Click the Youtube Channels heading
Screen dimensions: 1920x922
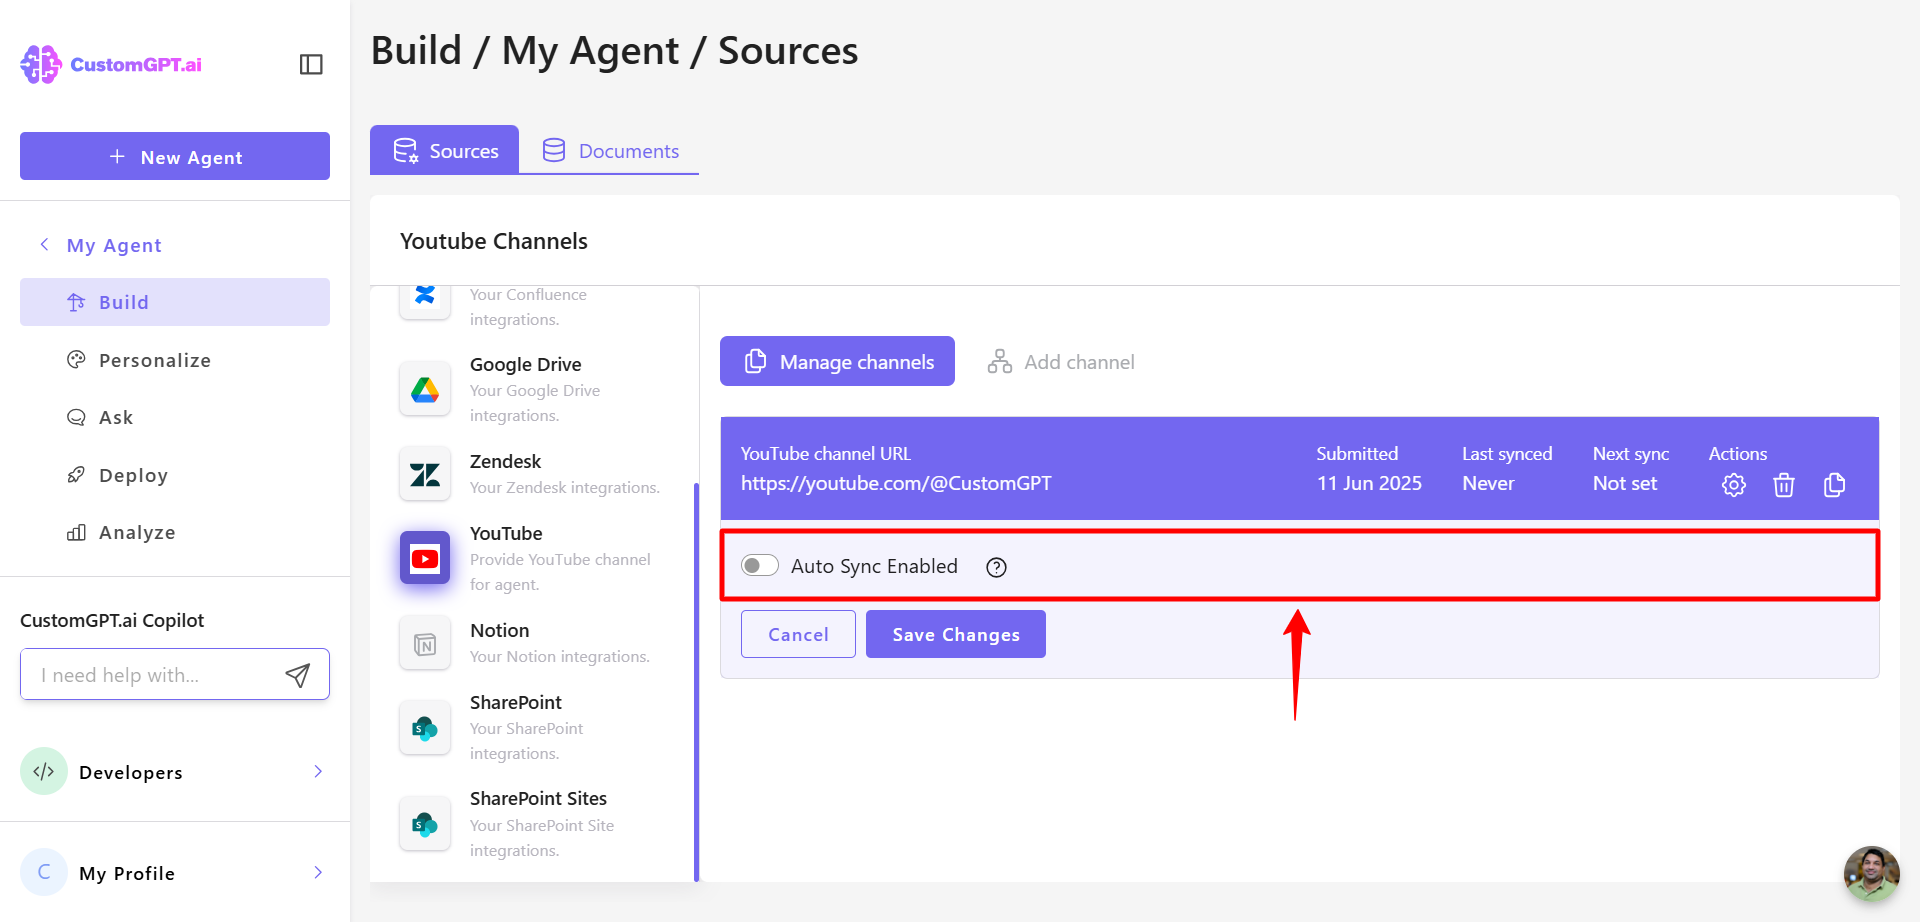coord(494,241)
